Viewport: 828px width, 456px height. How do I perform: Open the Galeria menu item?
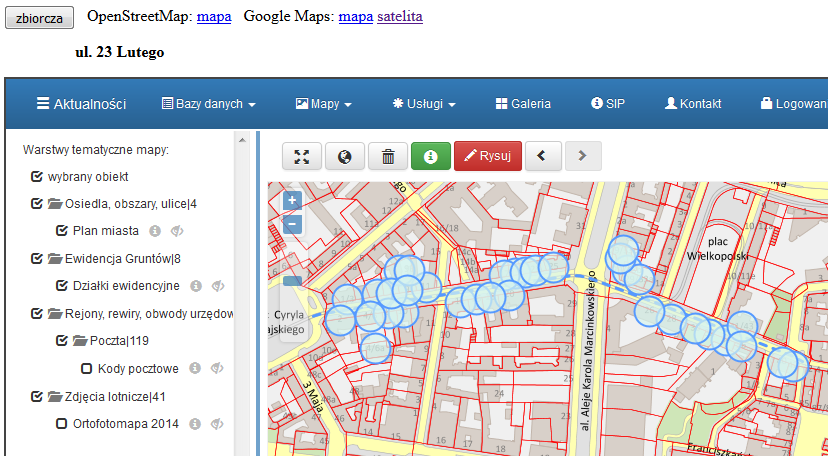[x=523, y=104]
